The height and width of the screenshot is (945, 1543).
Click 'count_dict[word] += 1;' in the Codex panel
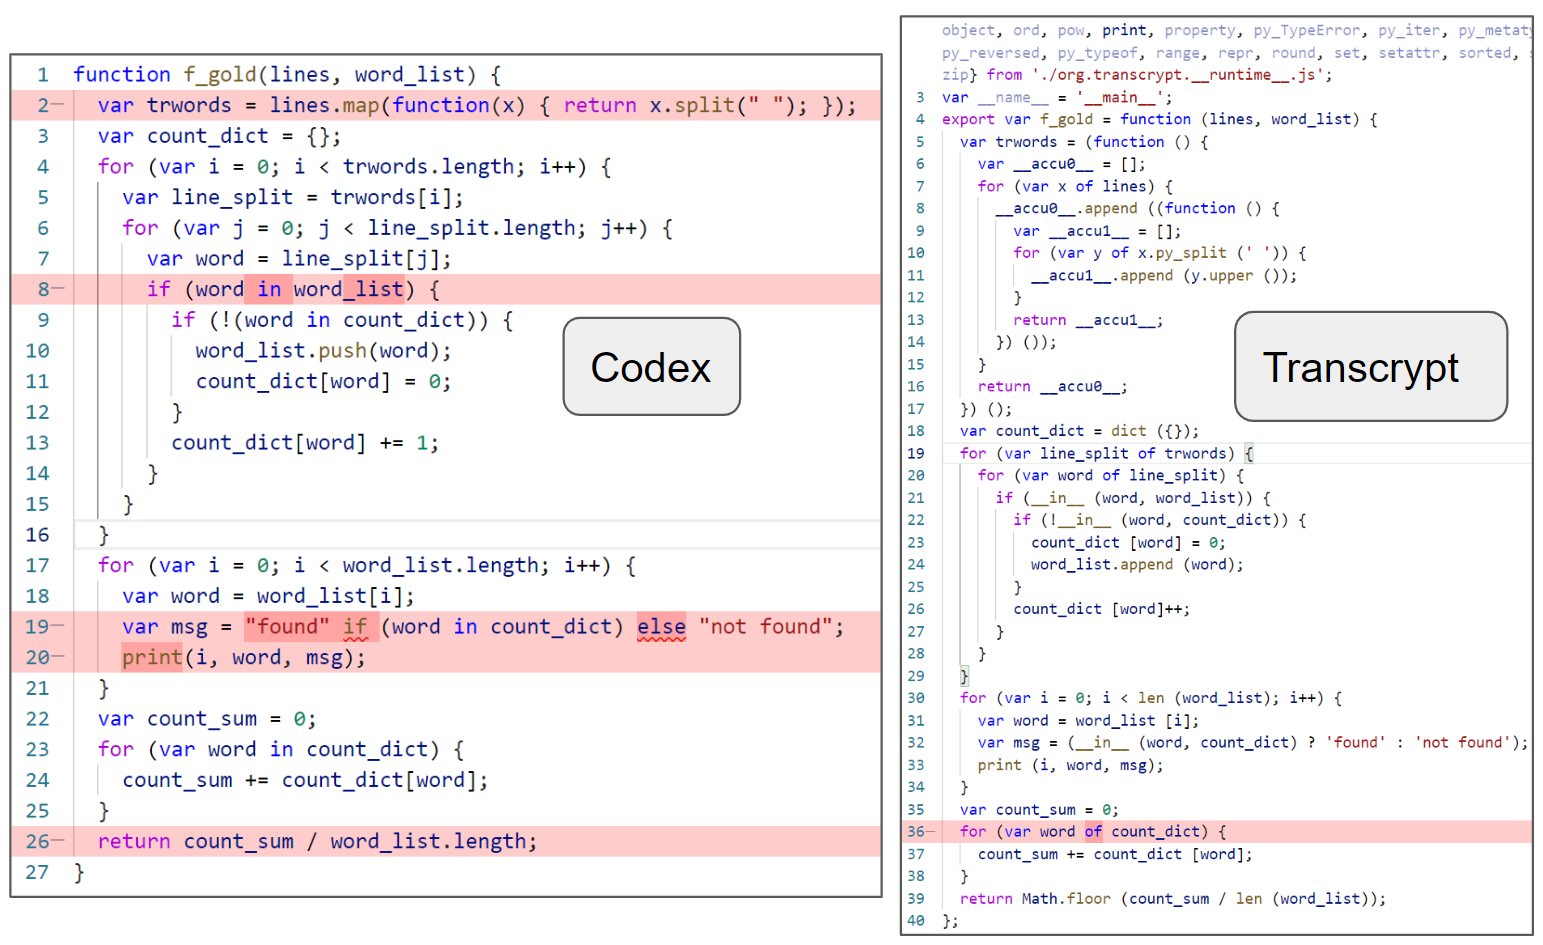coord(305,443)
